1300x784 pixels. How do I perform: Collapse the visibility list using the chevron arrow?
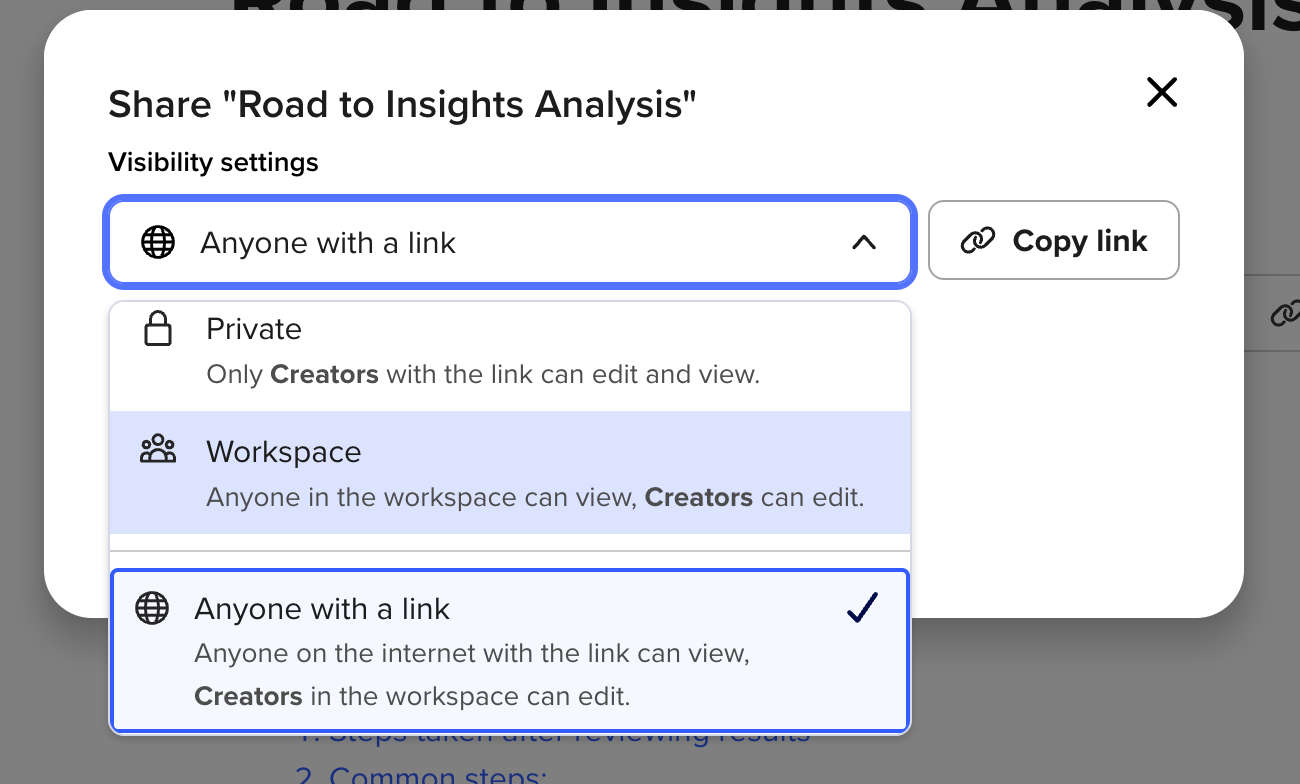(x=863, y=242)
